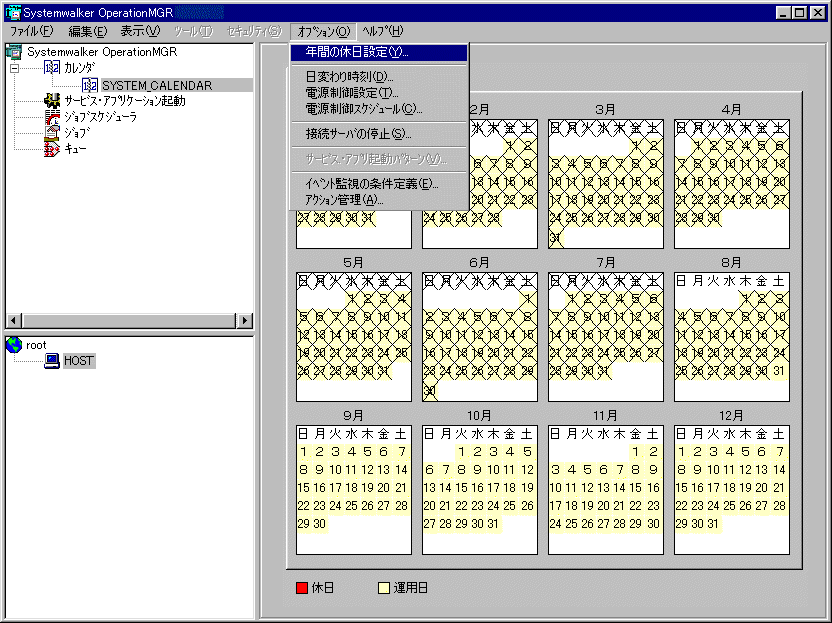
Task: Click the SYSTEM_CALENDAR item icon
Action: click(x=89, y=85)
